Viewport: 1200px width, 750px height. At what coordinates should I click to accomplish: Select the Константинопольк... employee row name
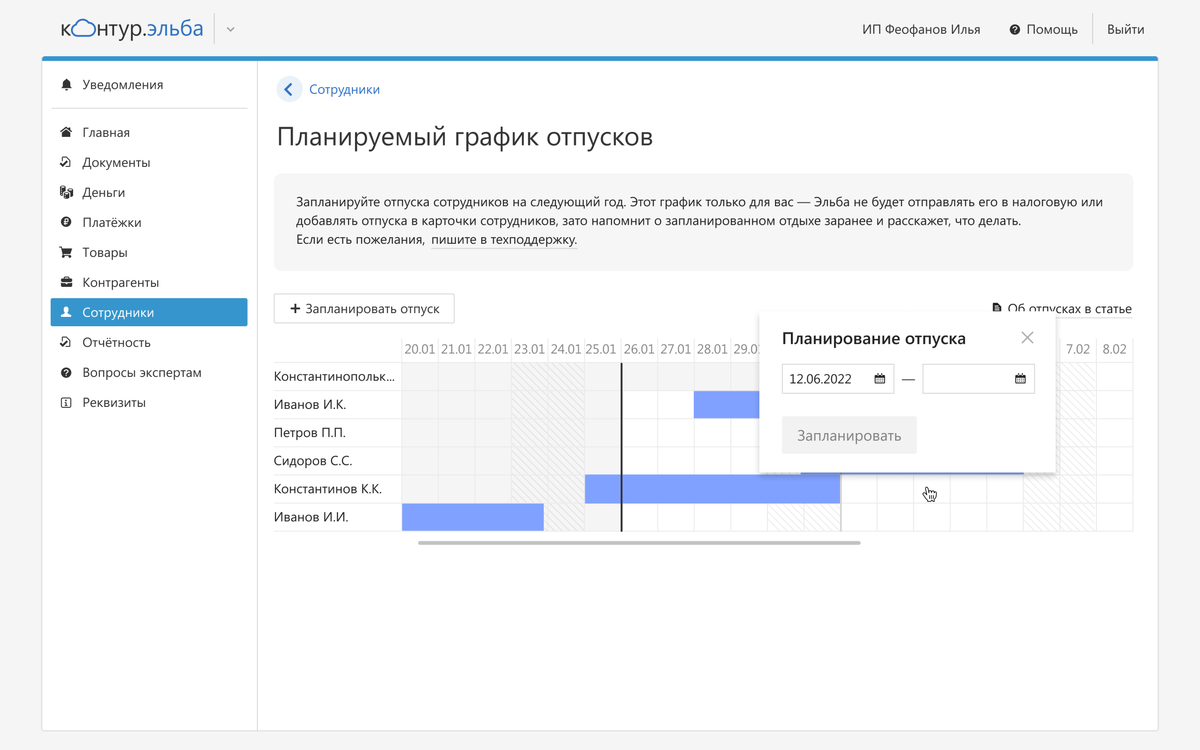click(x=335, y=377)
